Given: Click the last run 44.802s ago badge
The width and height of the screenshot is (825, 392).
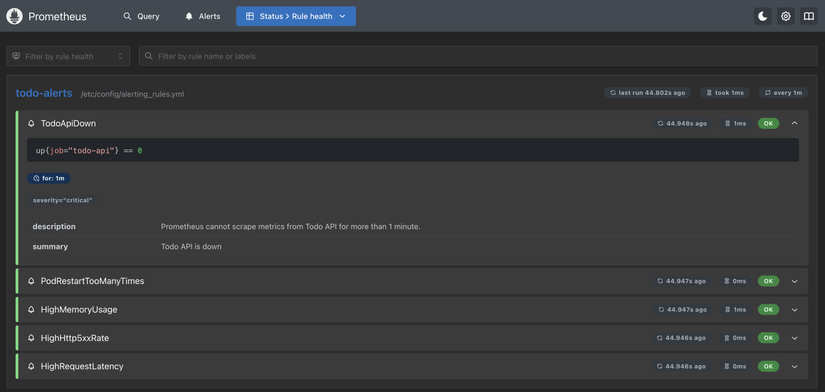Looking at the screenshot, I should pyautogui.click(x=648, y=93).
